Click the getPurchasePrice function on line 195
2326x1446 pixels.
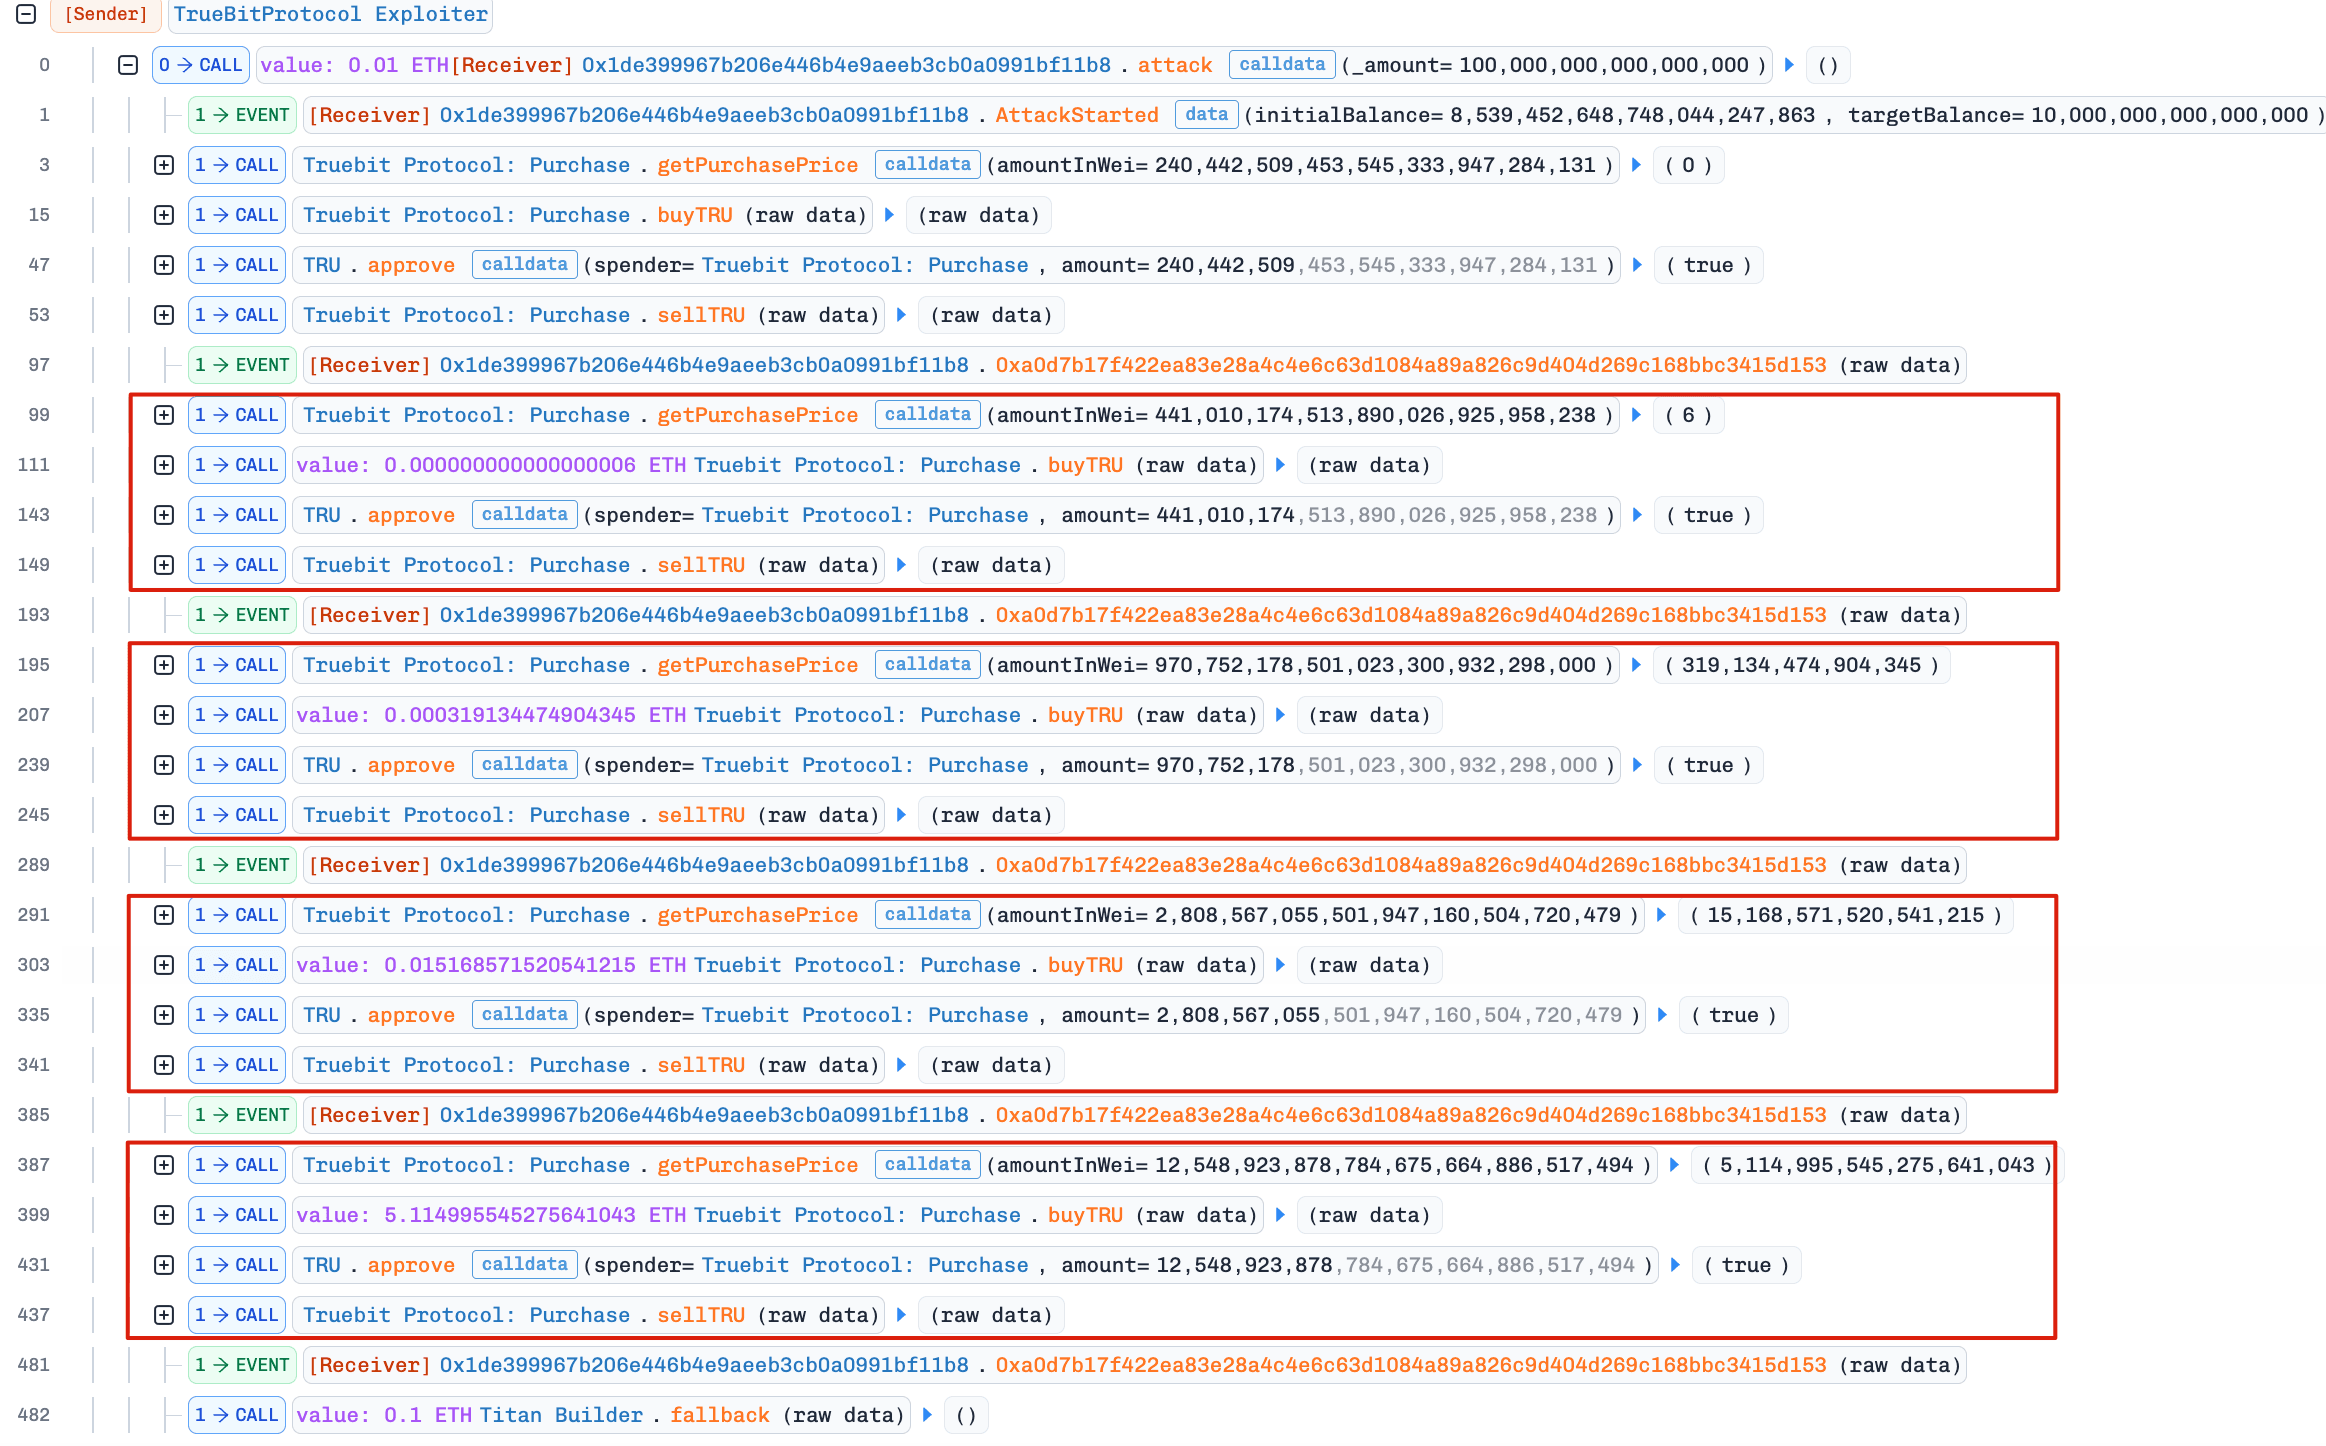757,665
